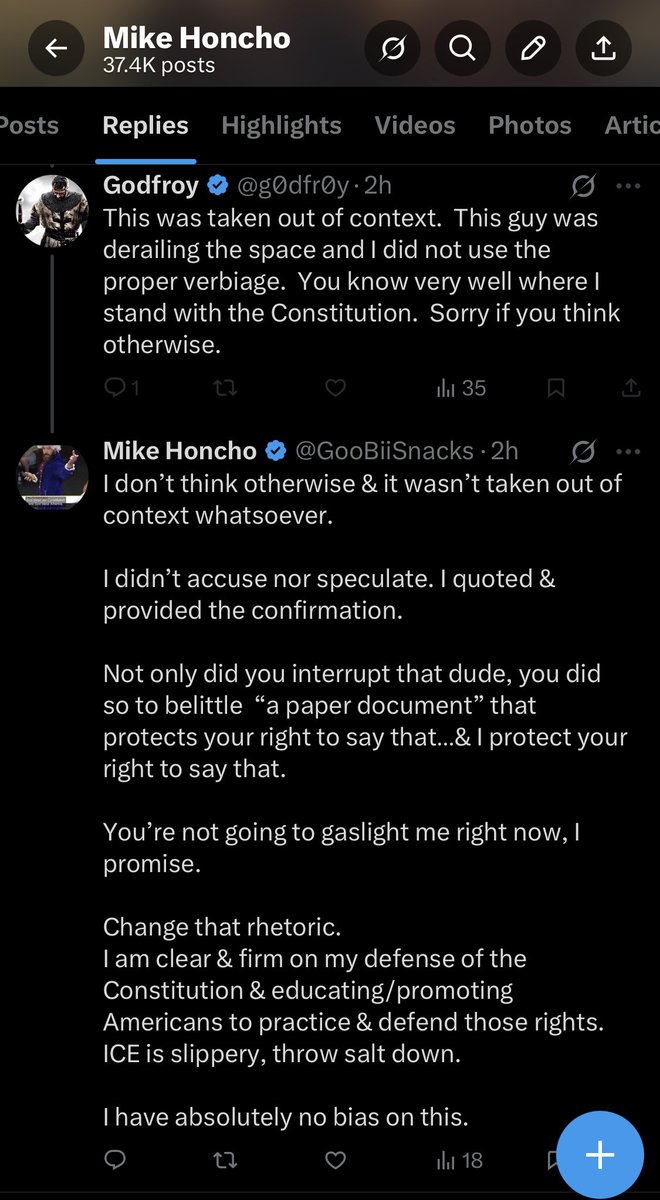Open the Grok icon in header
The width and height of the screenshot is (660, 1200).
393,49
